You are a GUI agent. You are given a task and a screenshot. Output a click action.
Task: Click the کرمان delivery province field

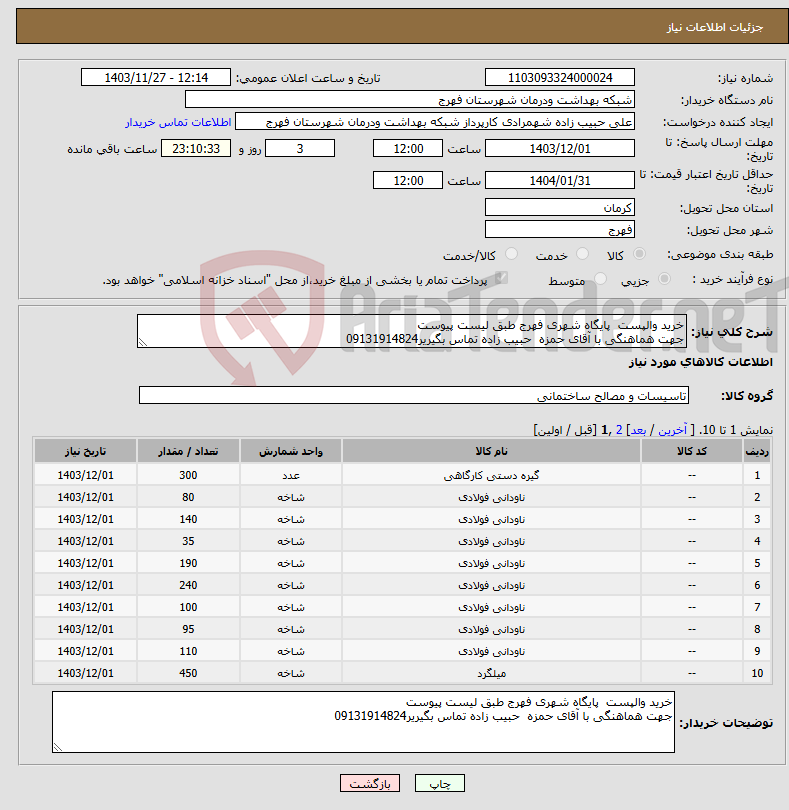point(560,208)
